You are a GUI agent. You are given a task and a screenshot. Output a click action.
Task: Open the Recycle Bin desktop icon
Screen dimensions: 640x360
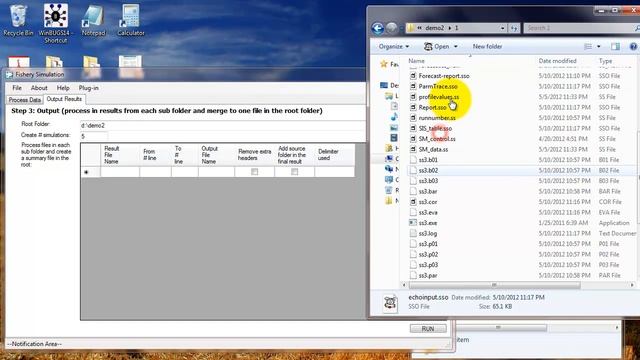(x=18, y=20)
